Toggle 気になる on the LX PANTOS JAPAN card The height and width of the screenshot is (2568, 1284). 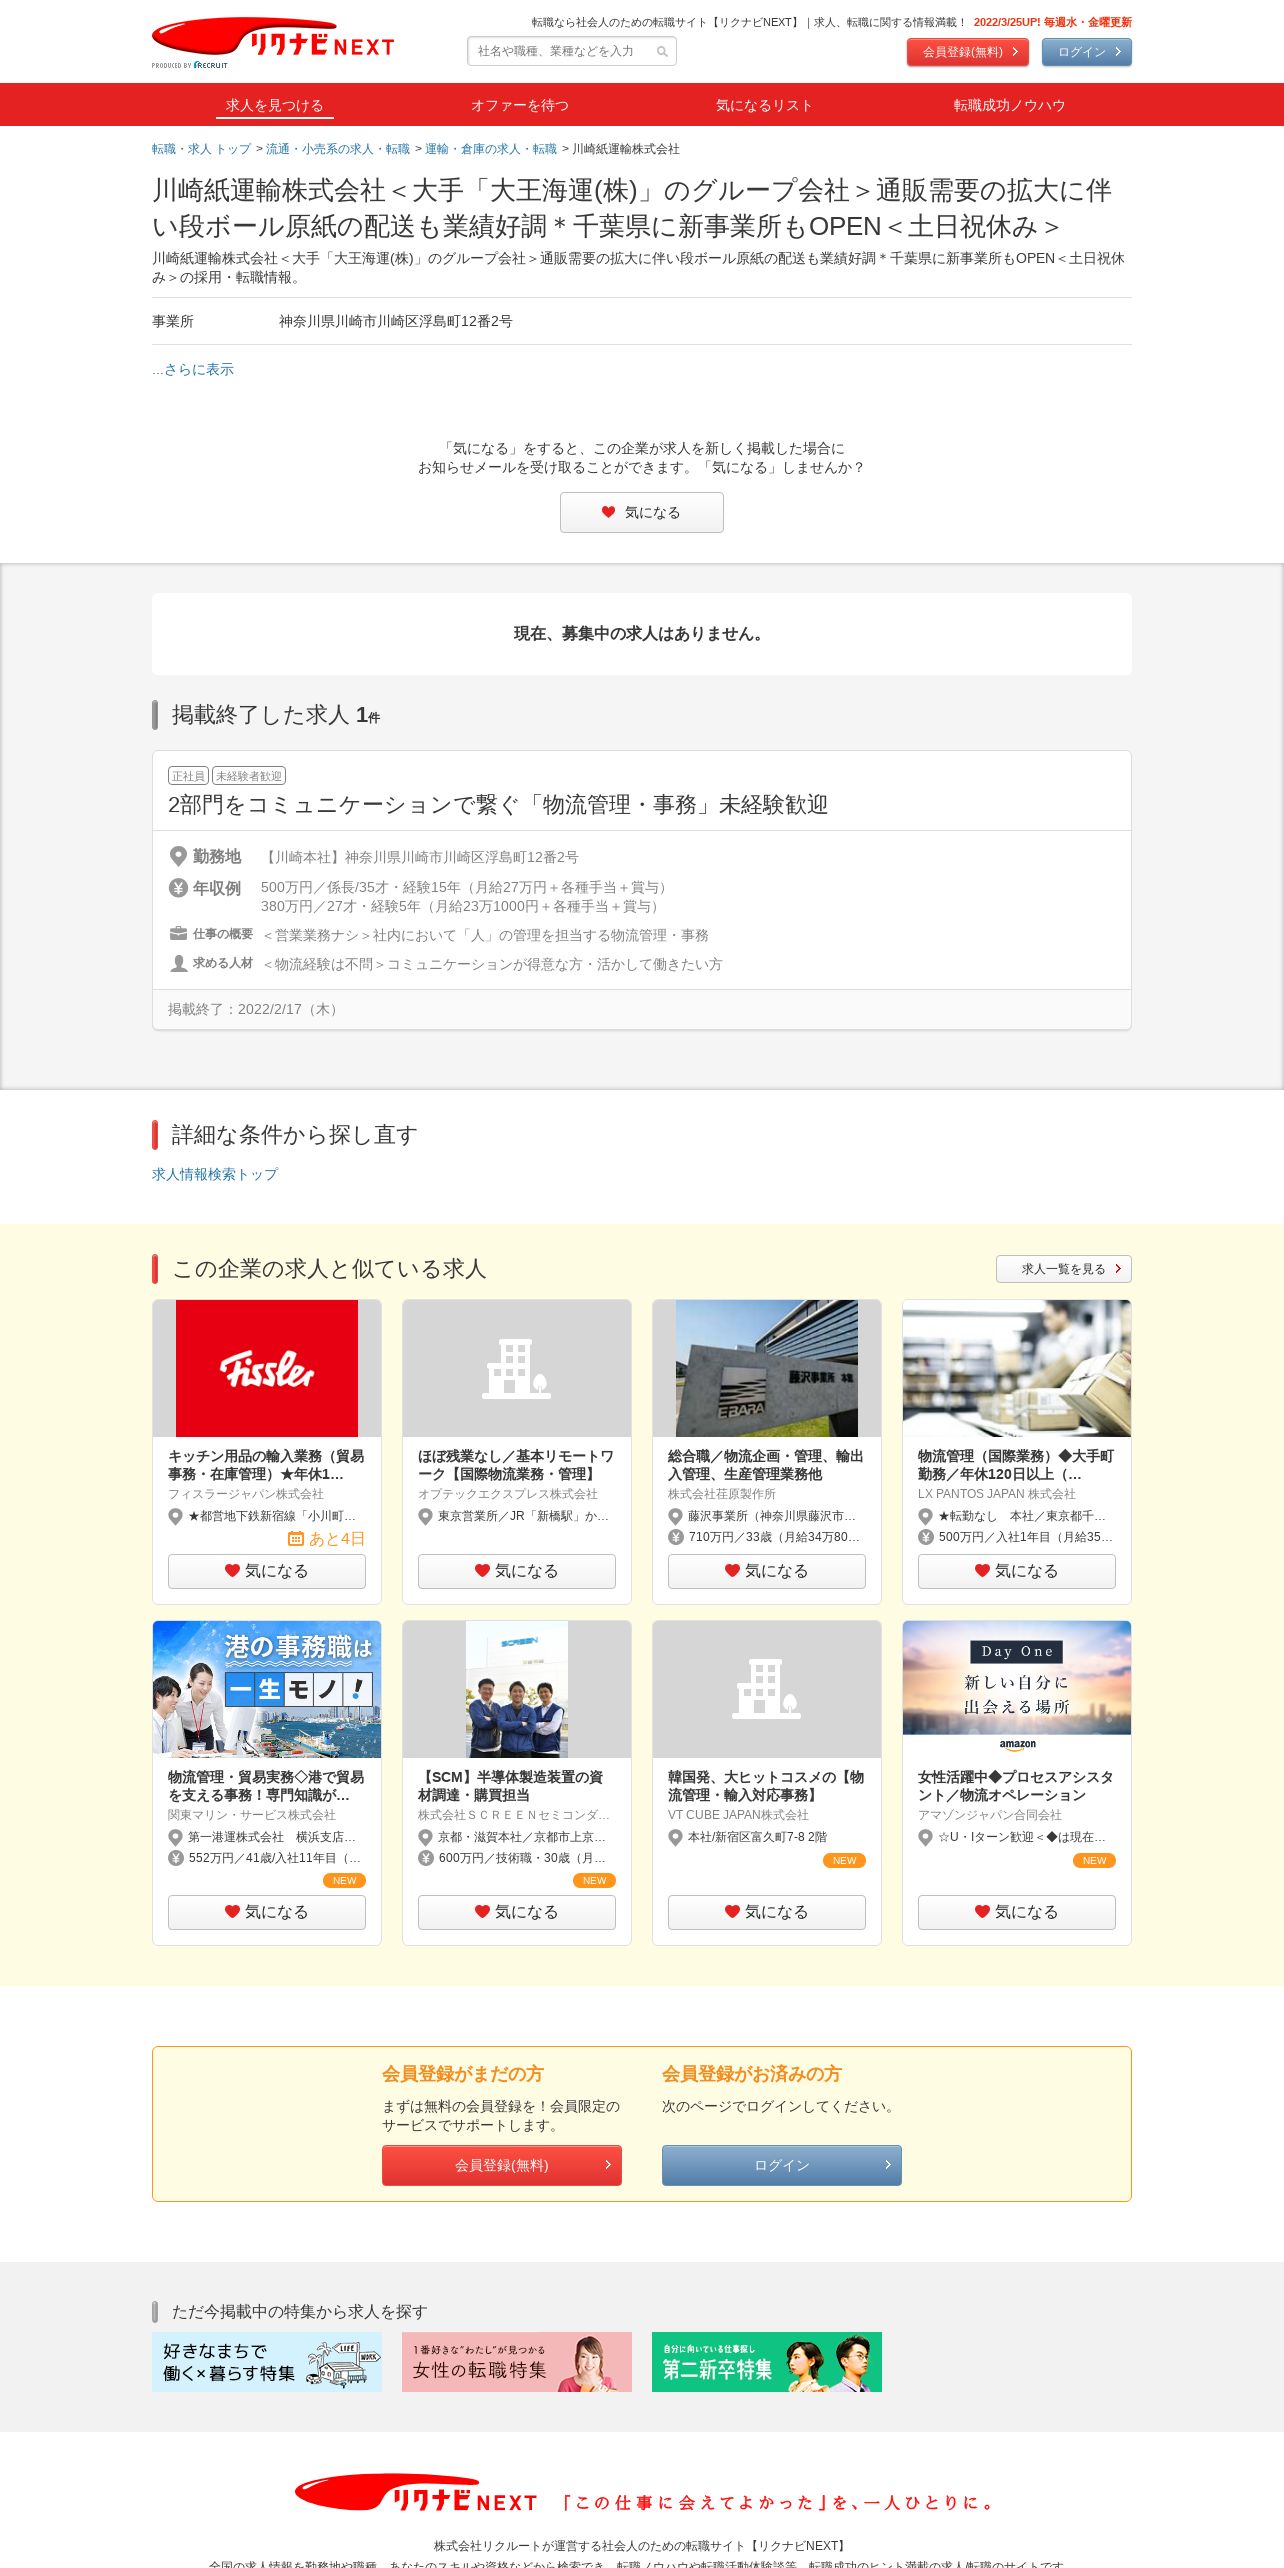click(1017, 1571)
